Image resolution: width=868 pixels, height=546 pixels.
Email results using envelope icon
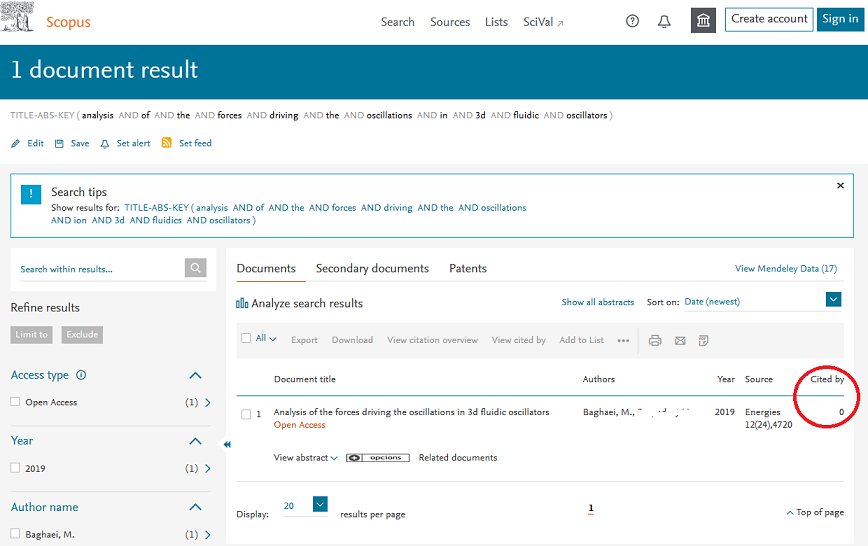pyautogui.click(x=680, y=340)
